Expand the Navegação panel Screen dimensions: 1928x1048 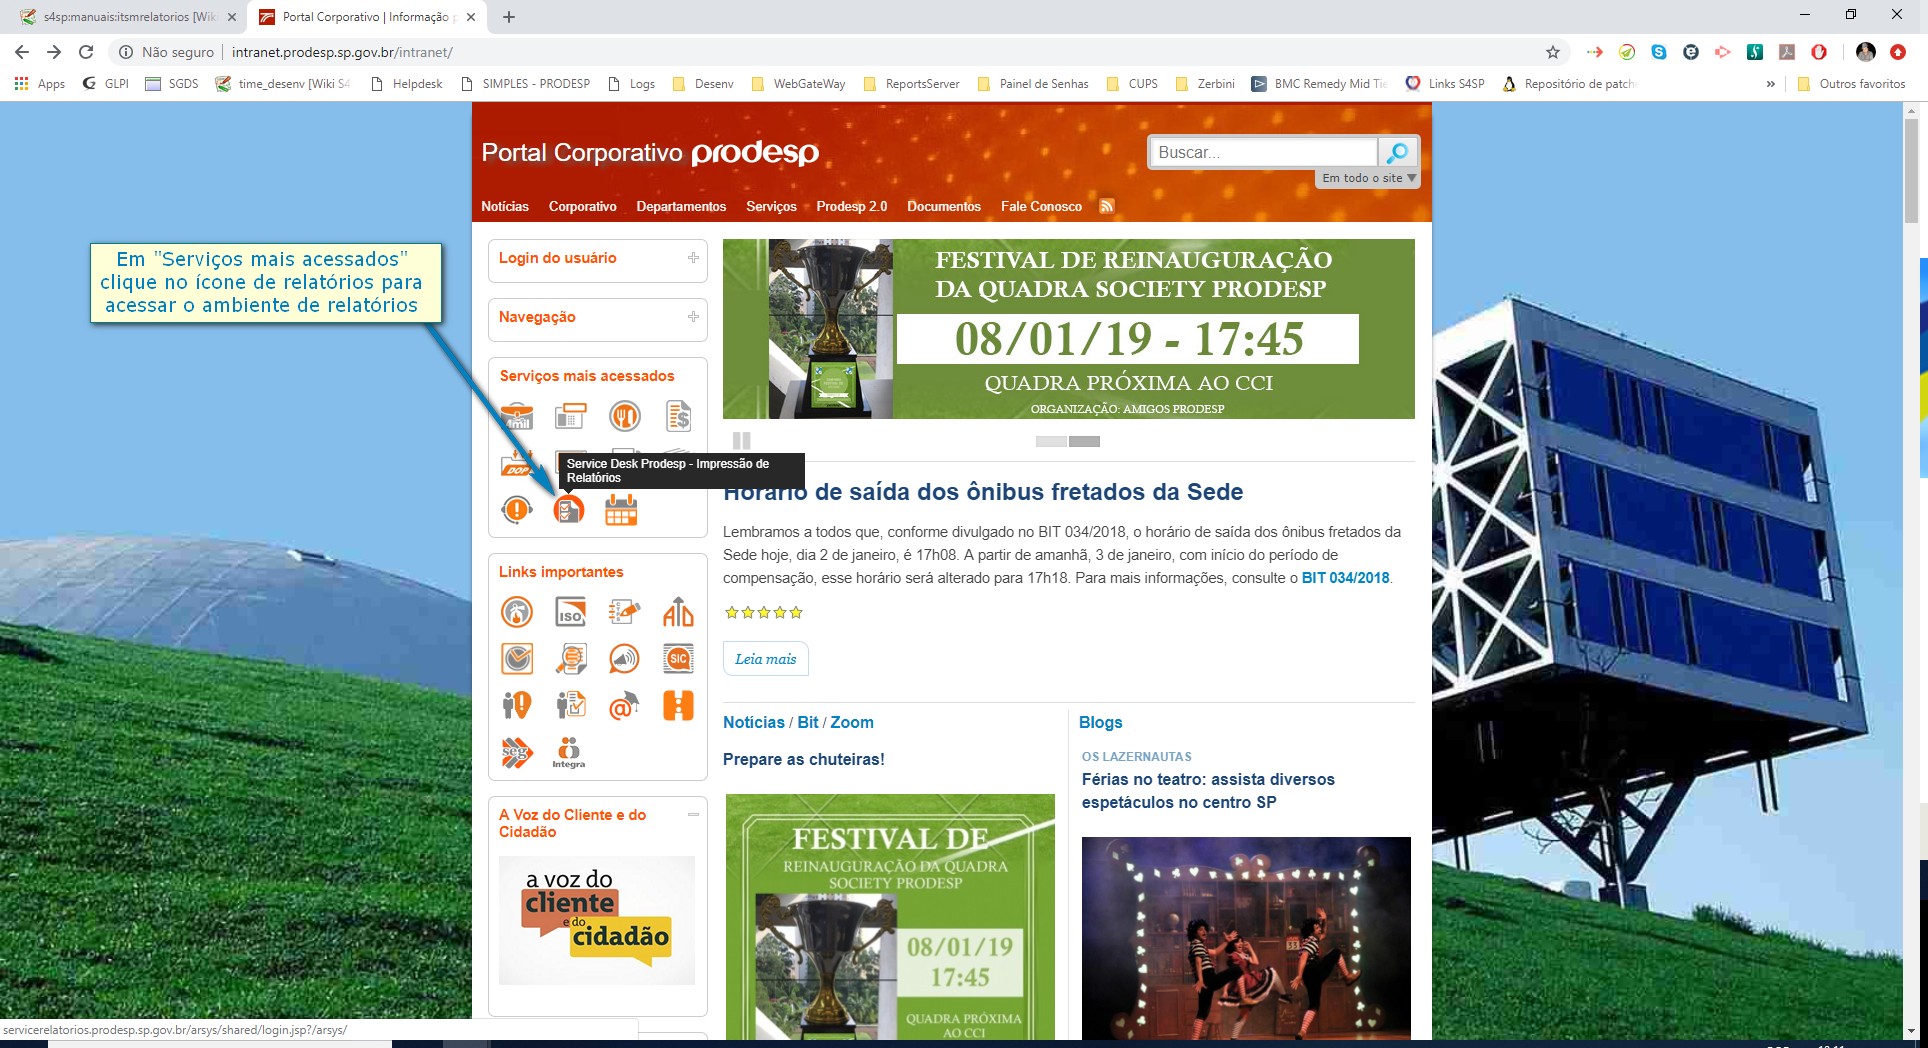693,317
